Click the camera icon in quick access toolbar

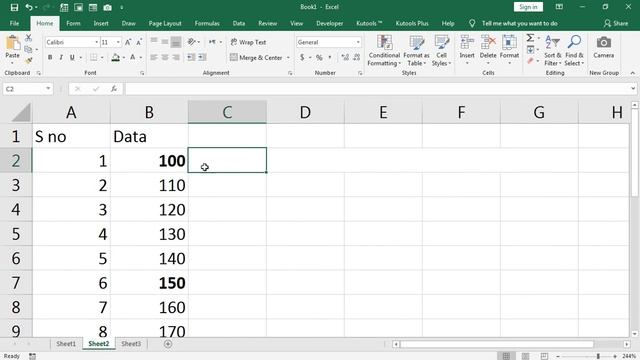[x=107, y=7]
